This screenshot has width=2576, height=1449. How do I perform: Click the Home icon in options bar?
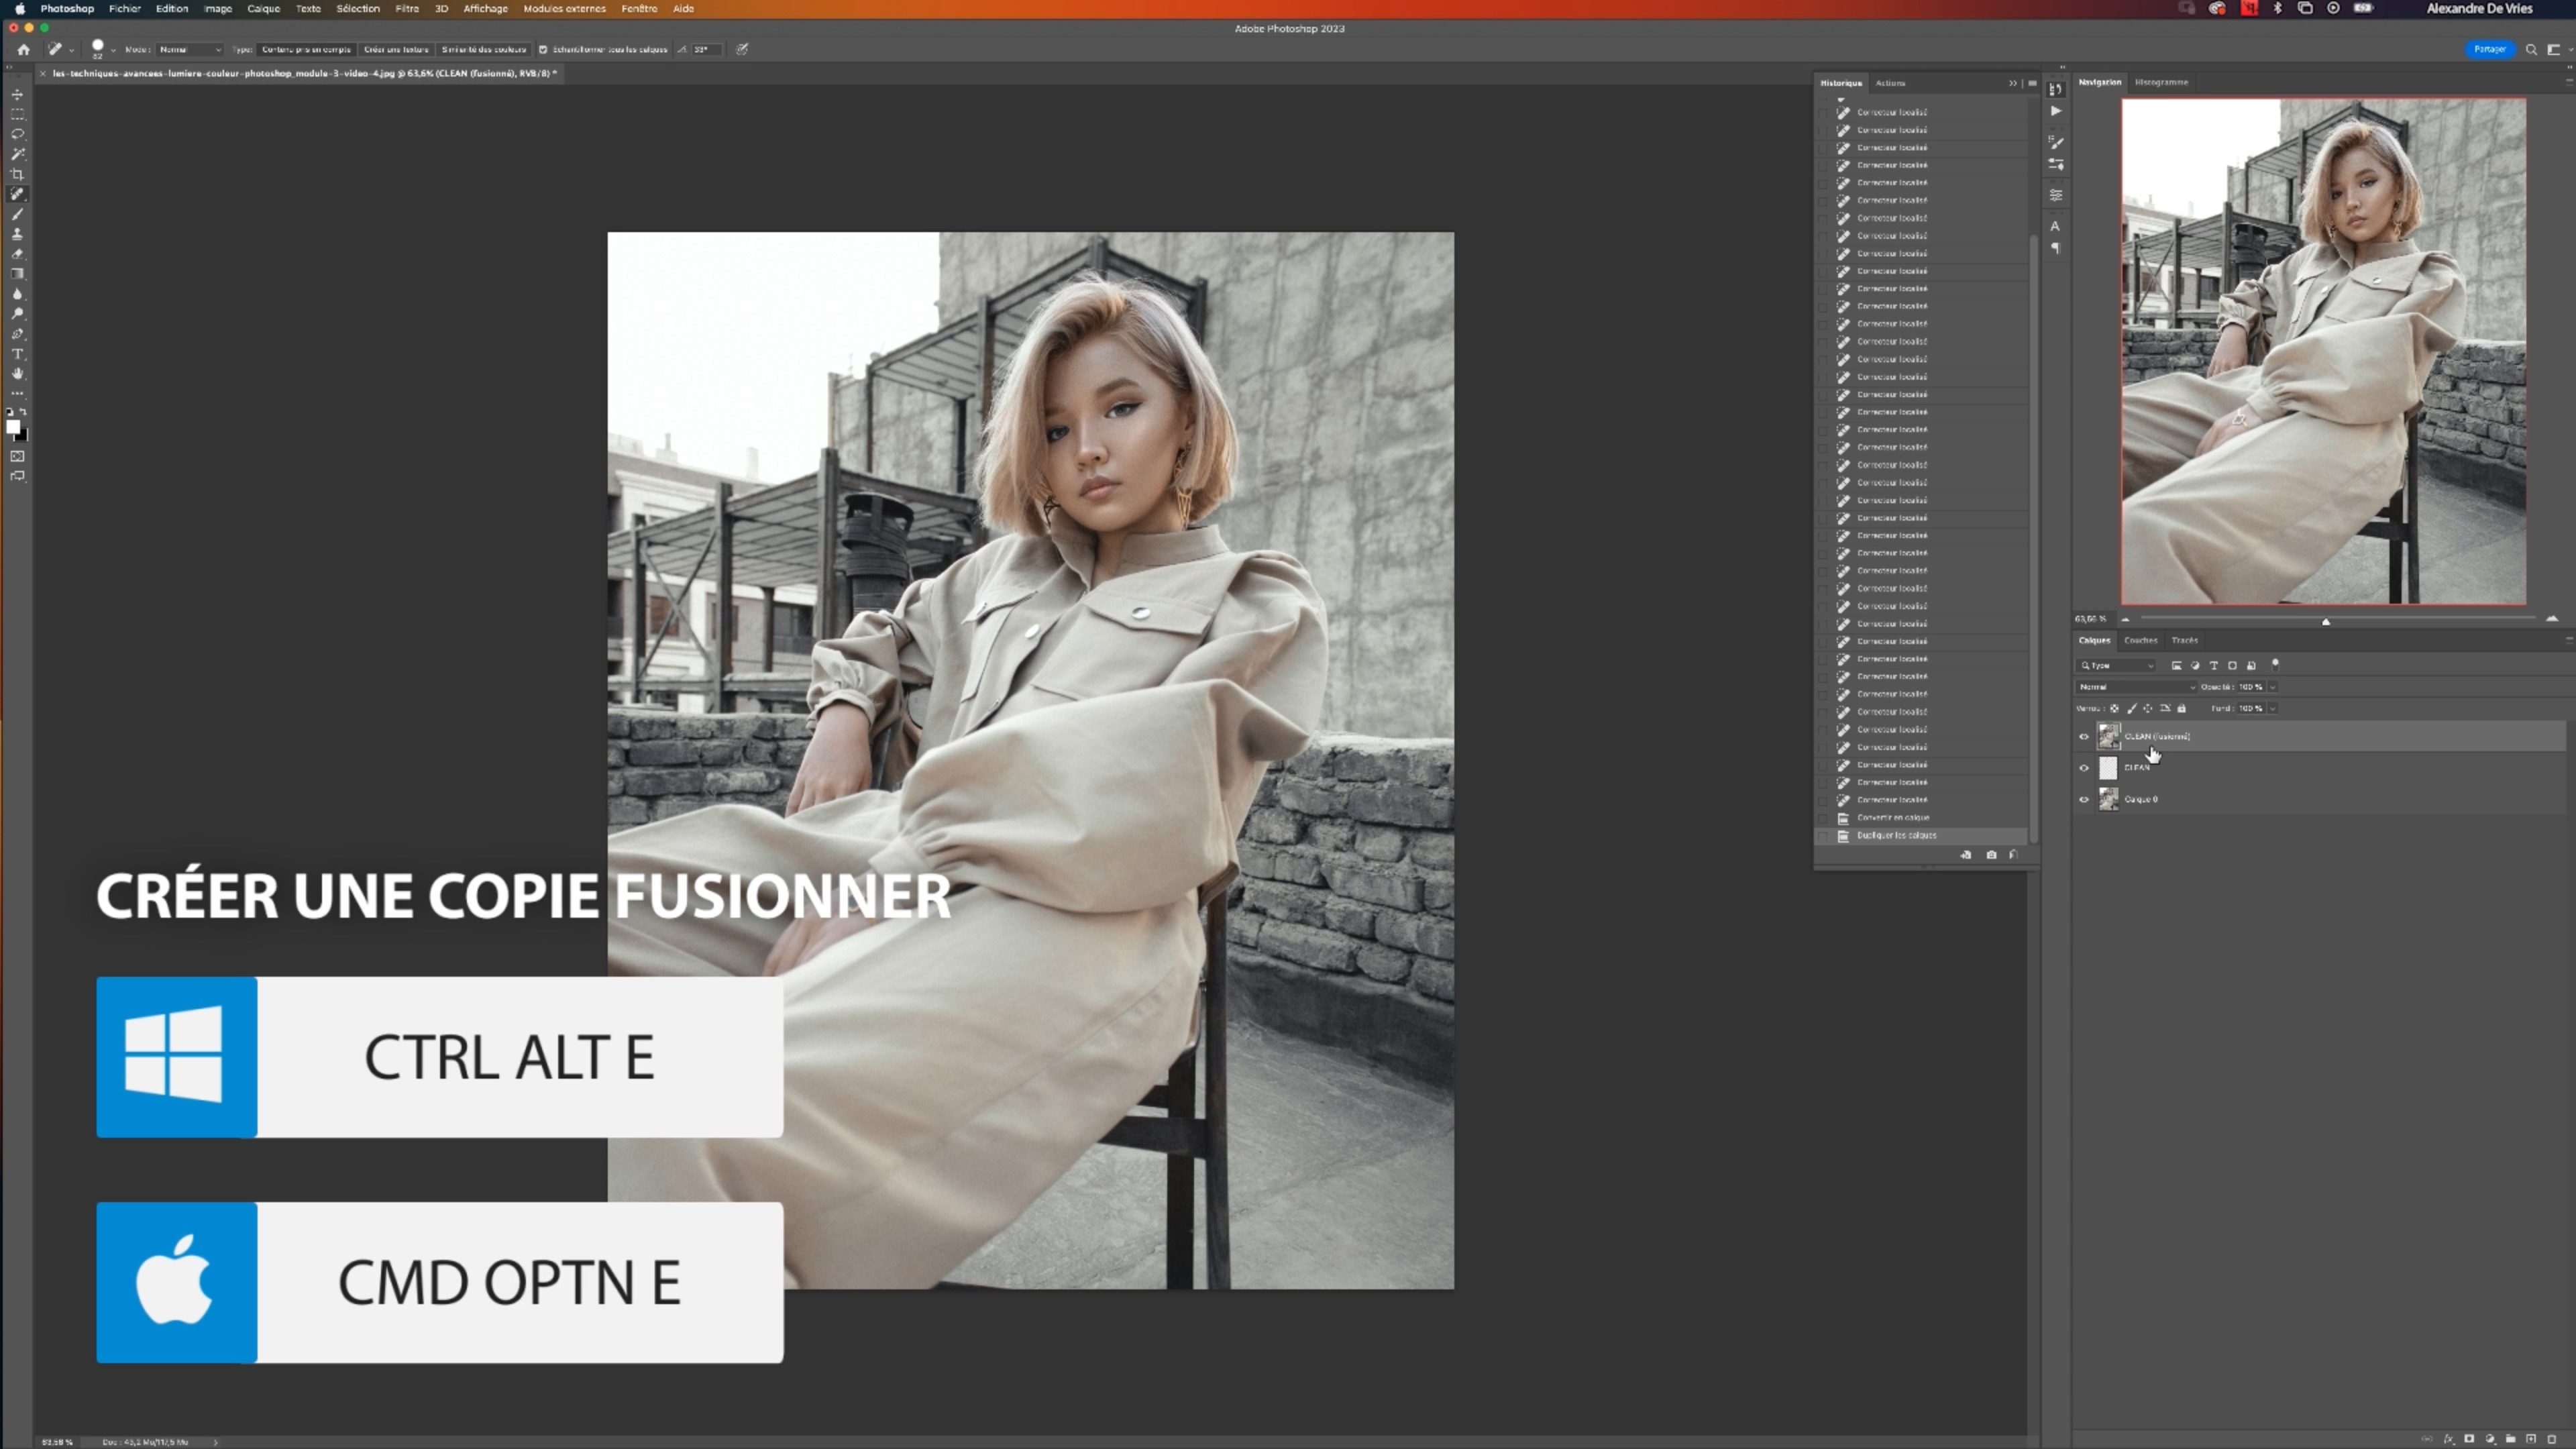click(x=23, y=49)
